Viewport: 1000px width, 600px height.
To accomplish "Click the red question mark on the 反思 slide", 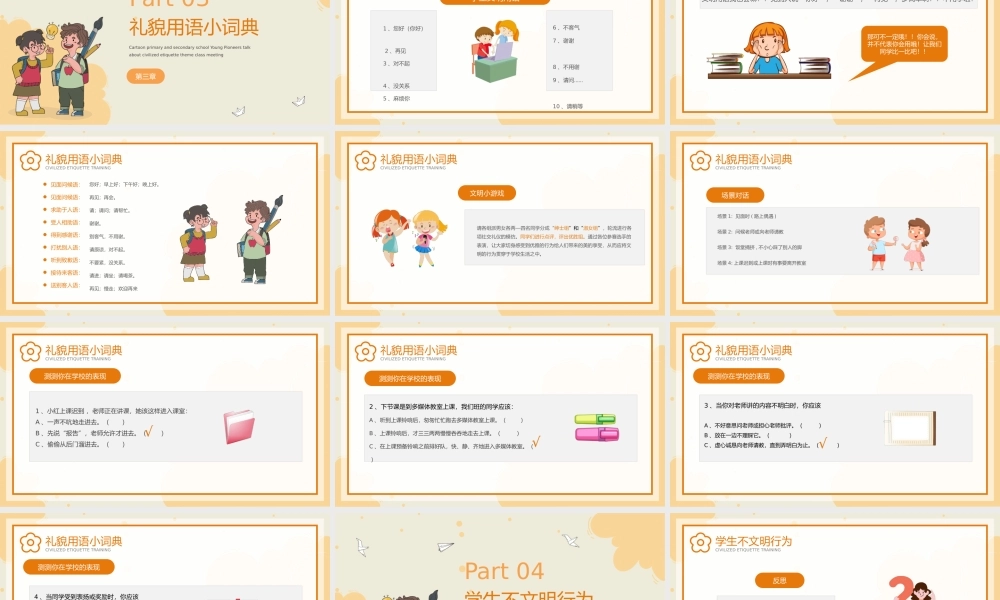I will pos(901,588).
